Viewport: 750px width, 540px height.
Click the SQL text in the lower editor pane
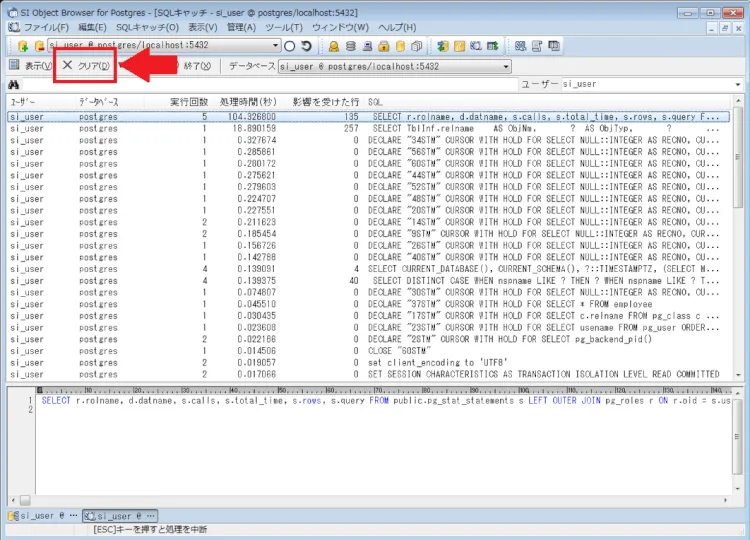click(x=386, y=401)
